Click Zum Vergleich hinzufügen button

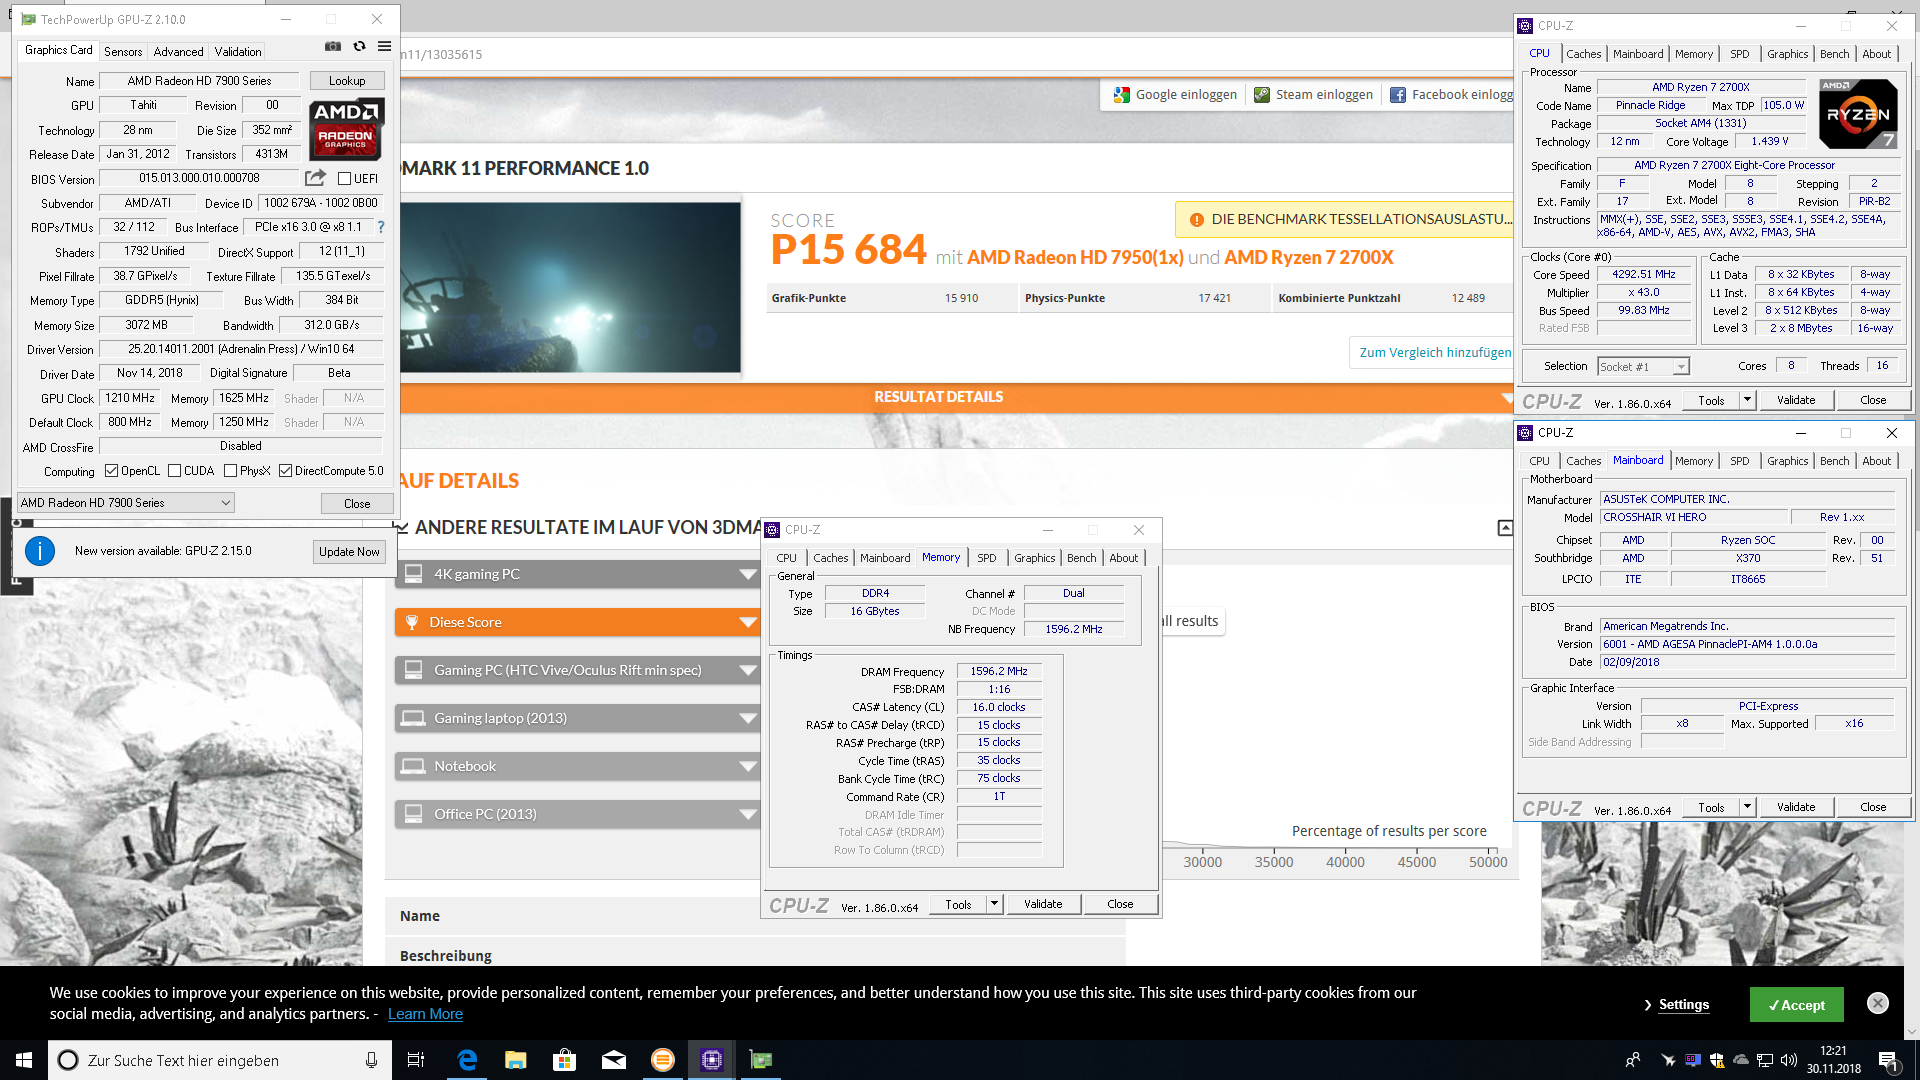[x=1434, y=352]
